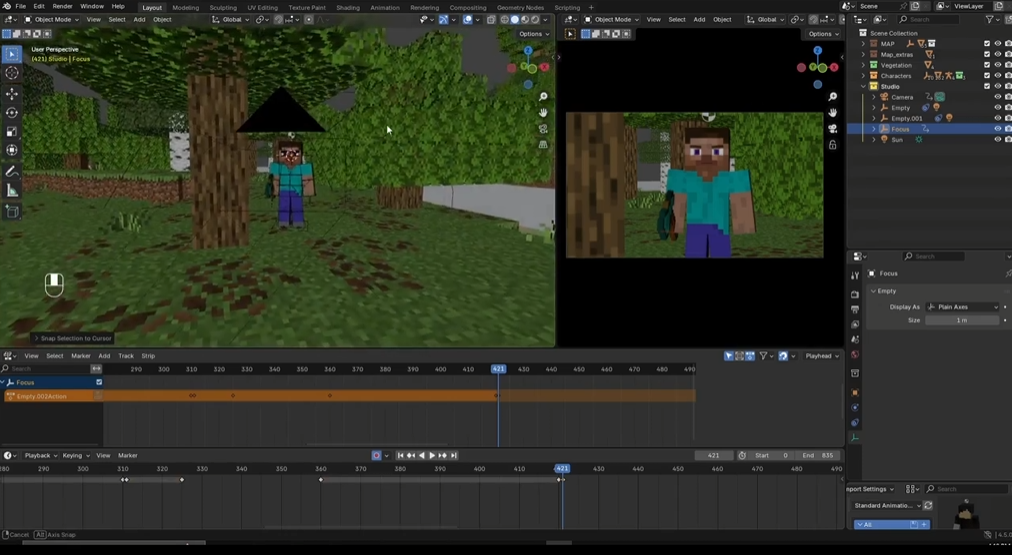The image size is (1012, 555).
Task: Collapse the Studio collection
Action: coord(864,86)
